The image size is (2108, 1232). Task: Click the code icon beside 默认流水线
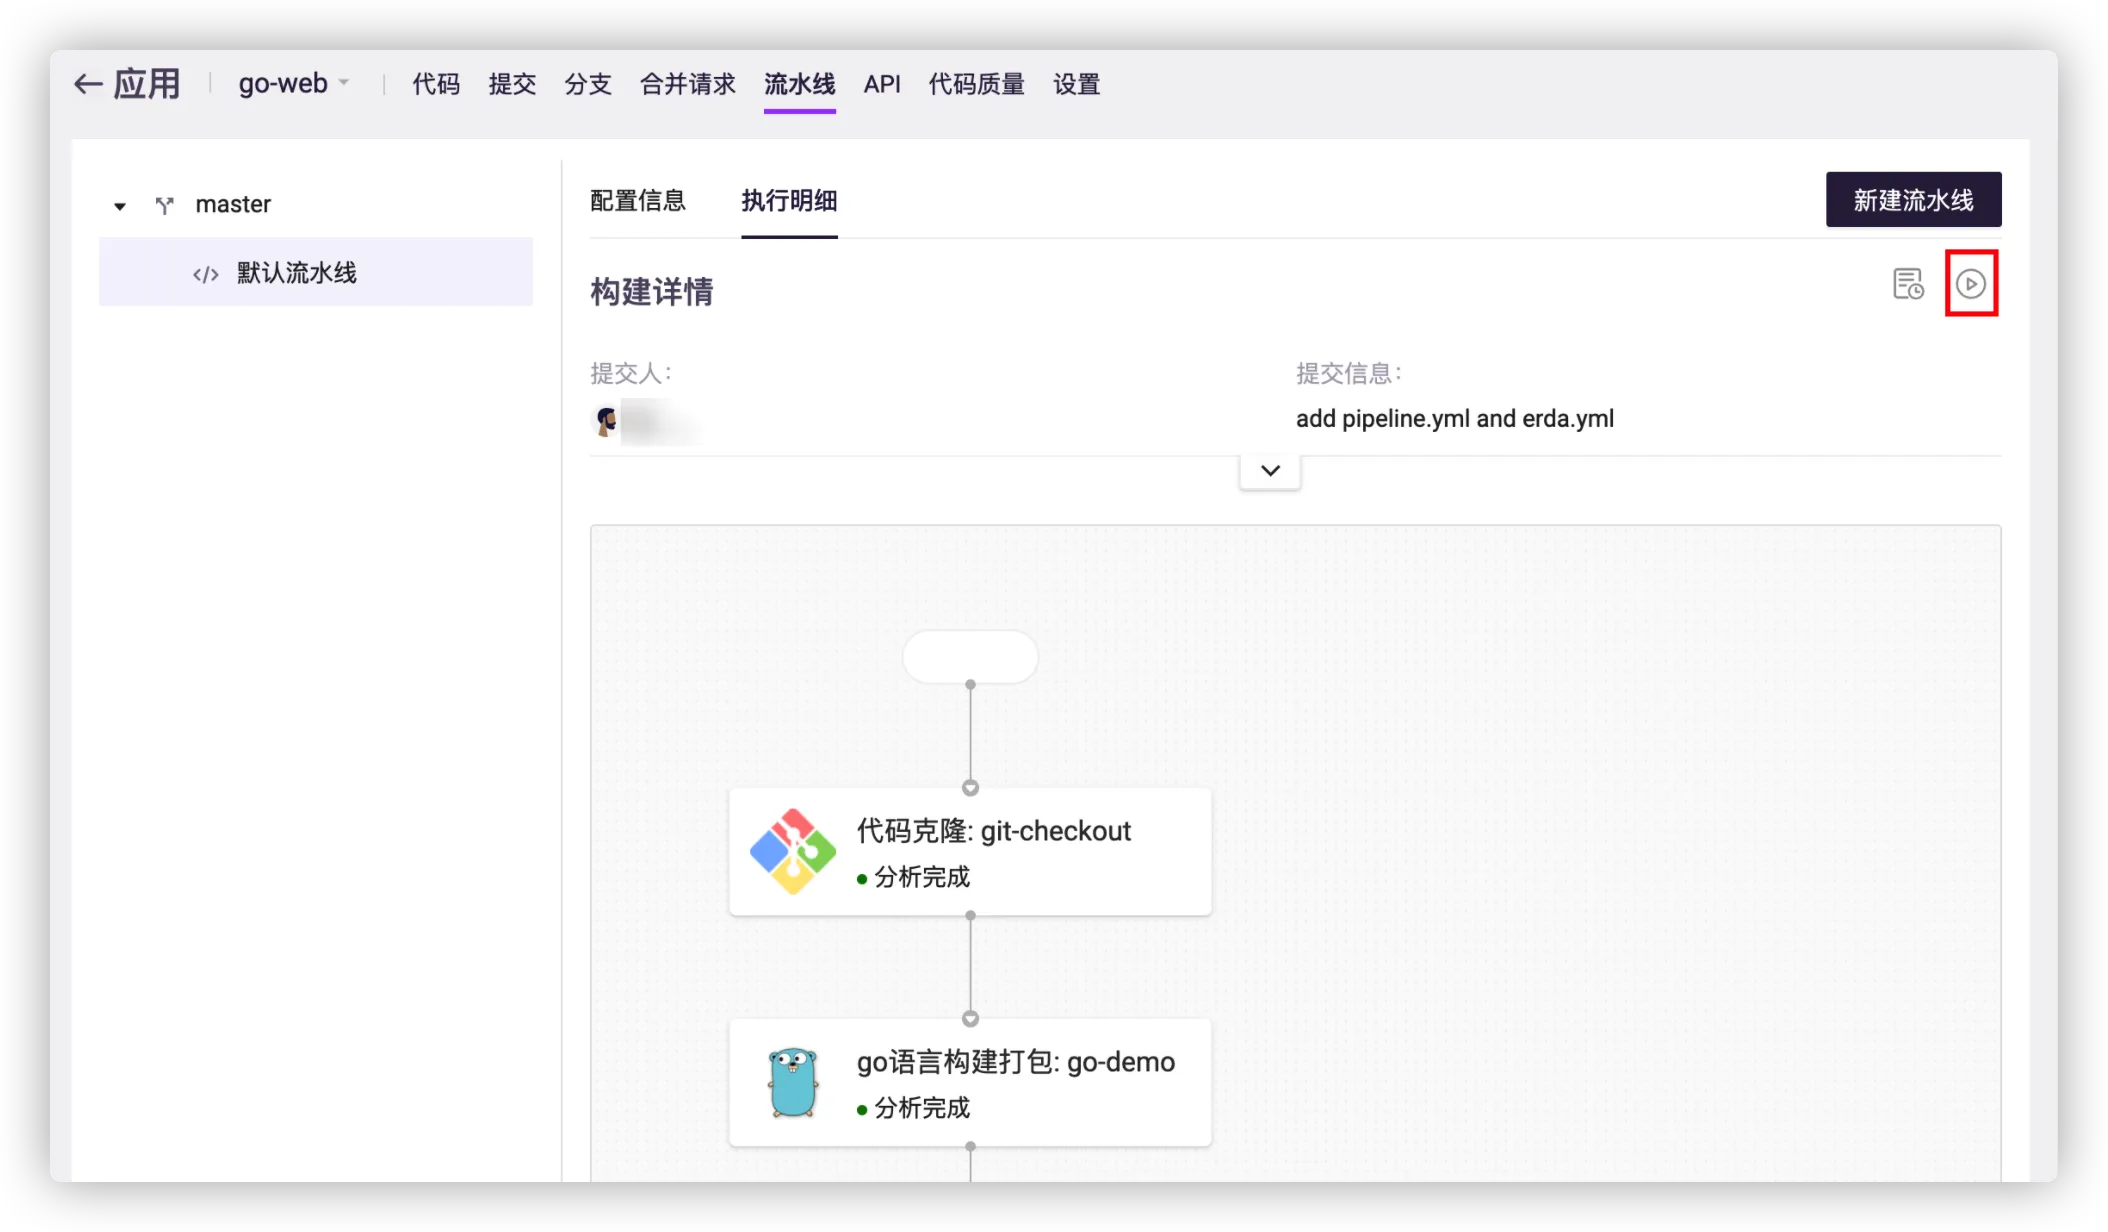coord(206,274)
